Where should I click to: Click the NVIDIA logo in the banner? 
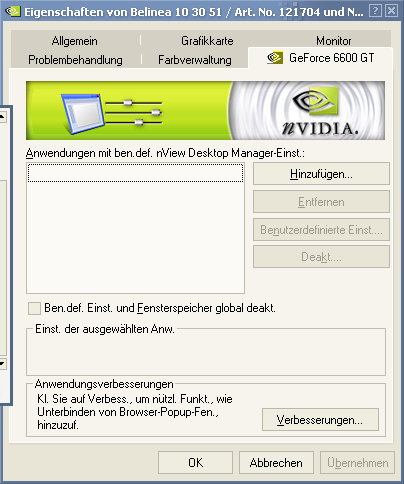tap(320, 111)
